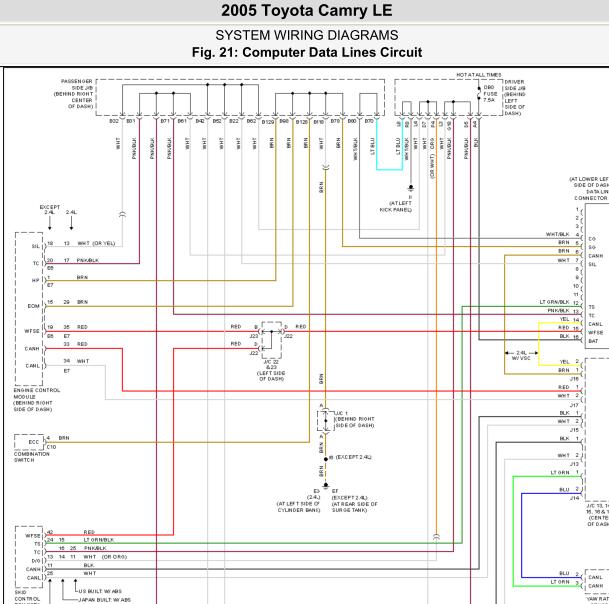Click the 'J15' connector label
The width and height of the screenshot is (609, 604).
pyautogui.click(x=574, y=430)
